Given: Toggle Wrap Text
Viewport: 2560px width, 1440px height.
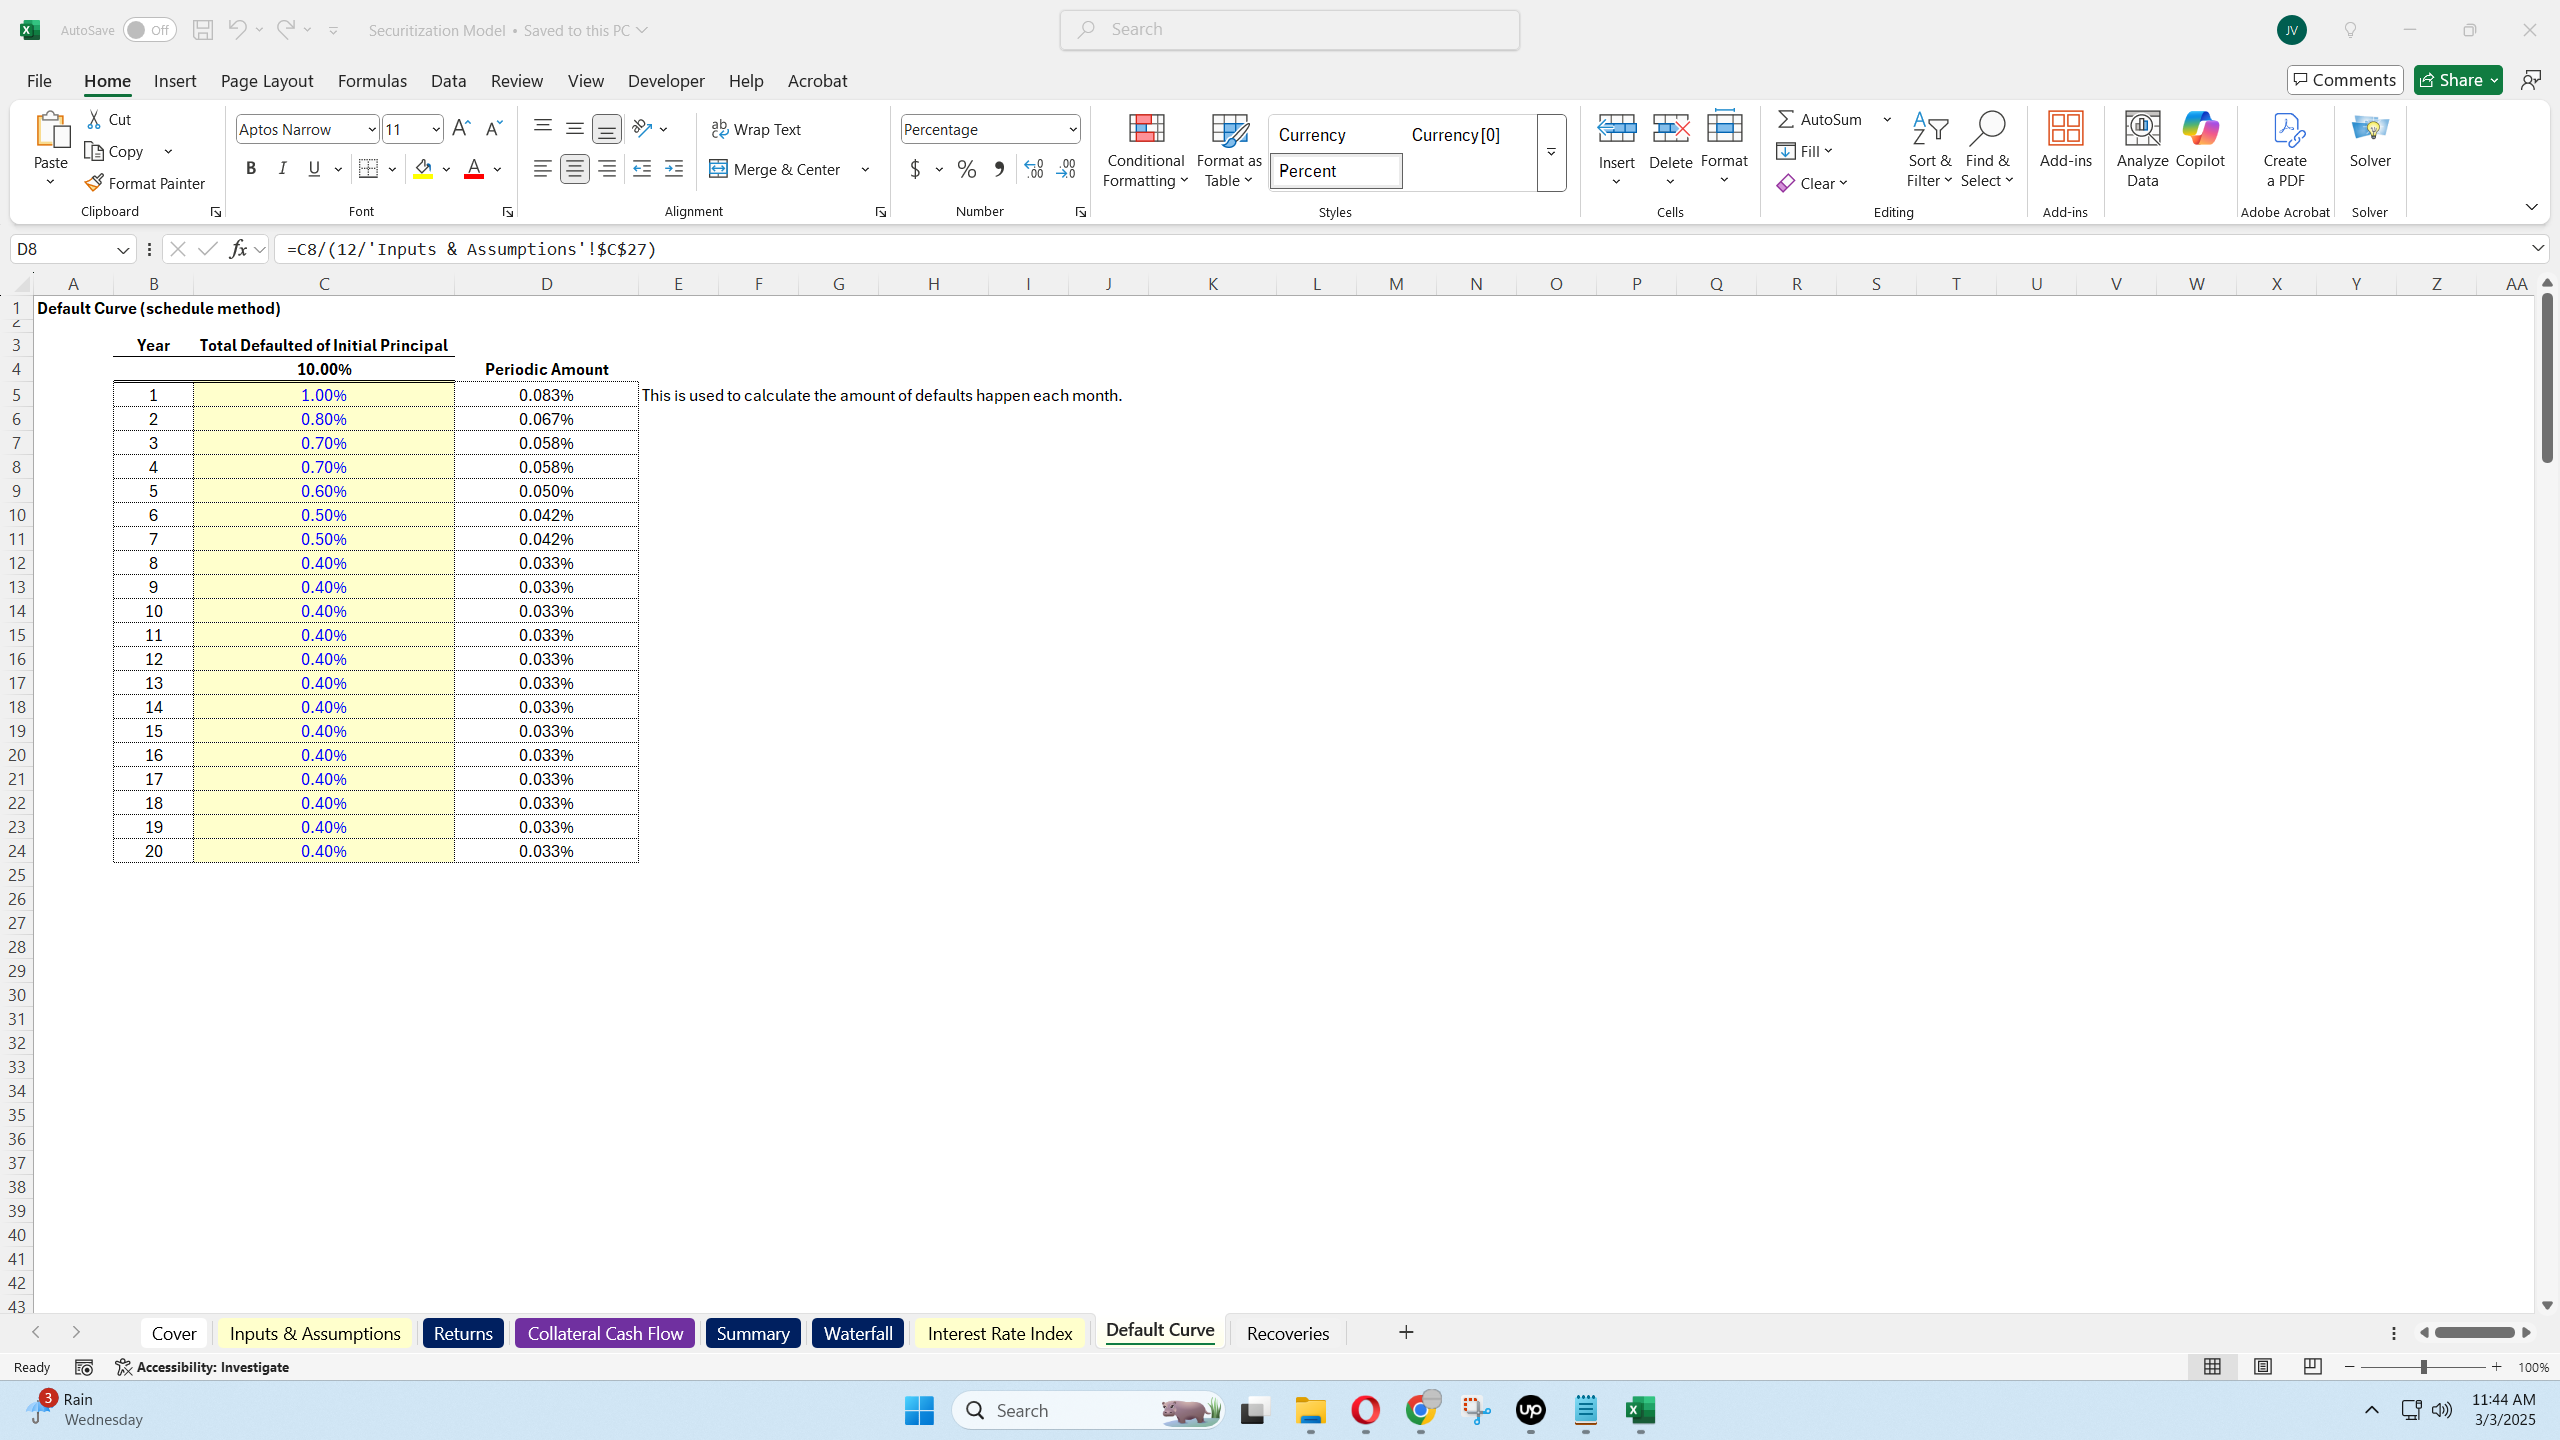Looking at the screenshot, I should [756, 130].
